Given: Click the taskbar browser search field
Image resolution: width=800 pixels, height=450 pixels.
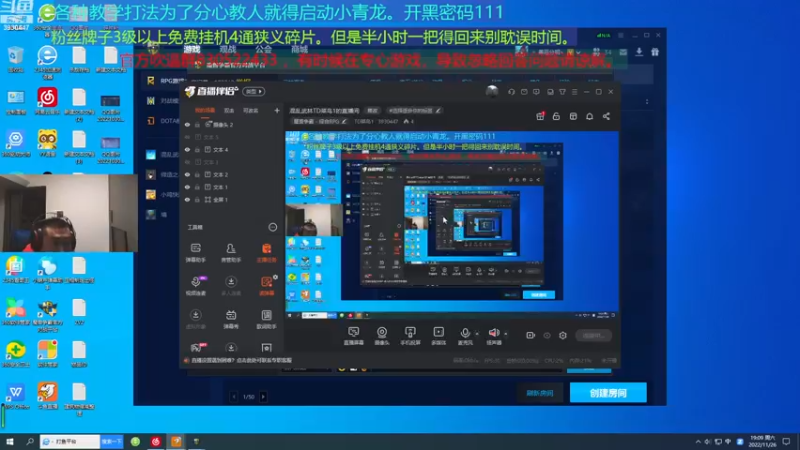Looking at the screenshot, I should (70, 441).
